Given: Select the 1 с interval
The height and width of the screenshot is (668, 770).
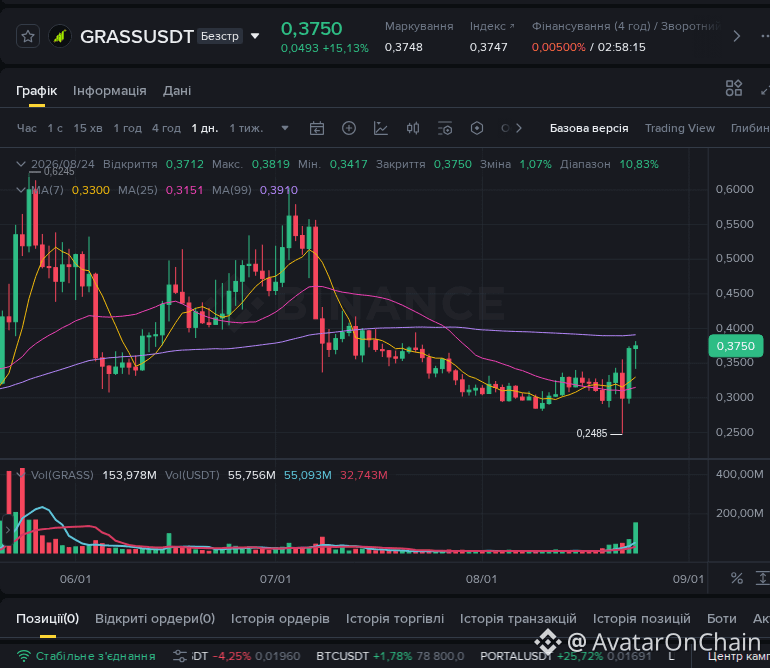Looking at the screenshot, I should pos(55,128).
